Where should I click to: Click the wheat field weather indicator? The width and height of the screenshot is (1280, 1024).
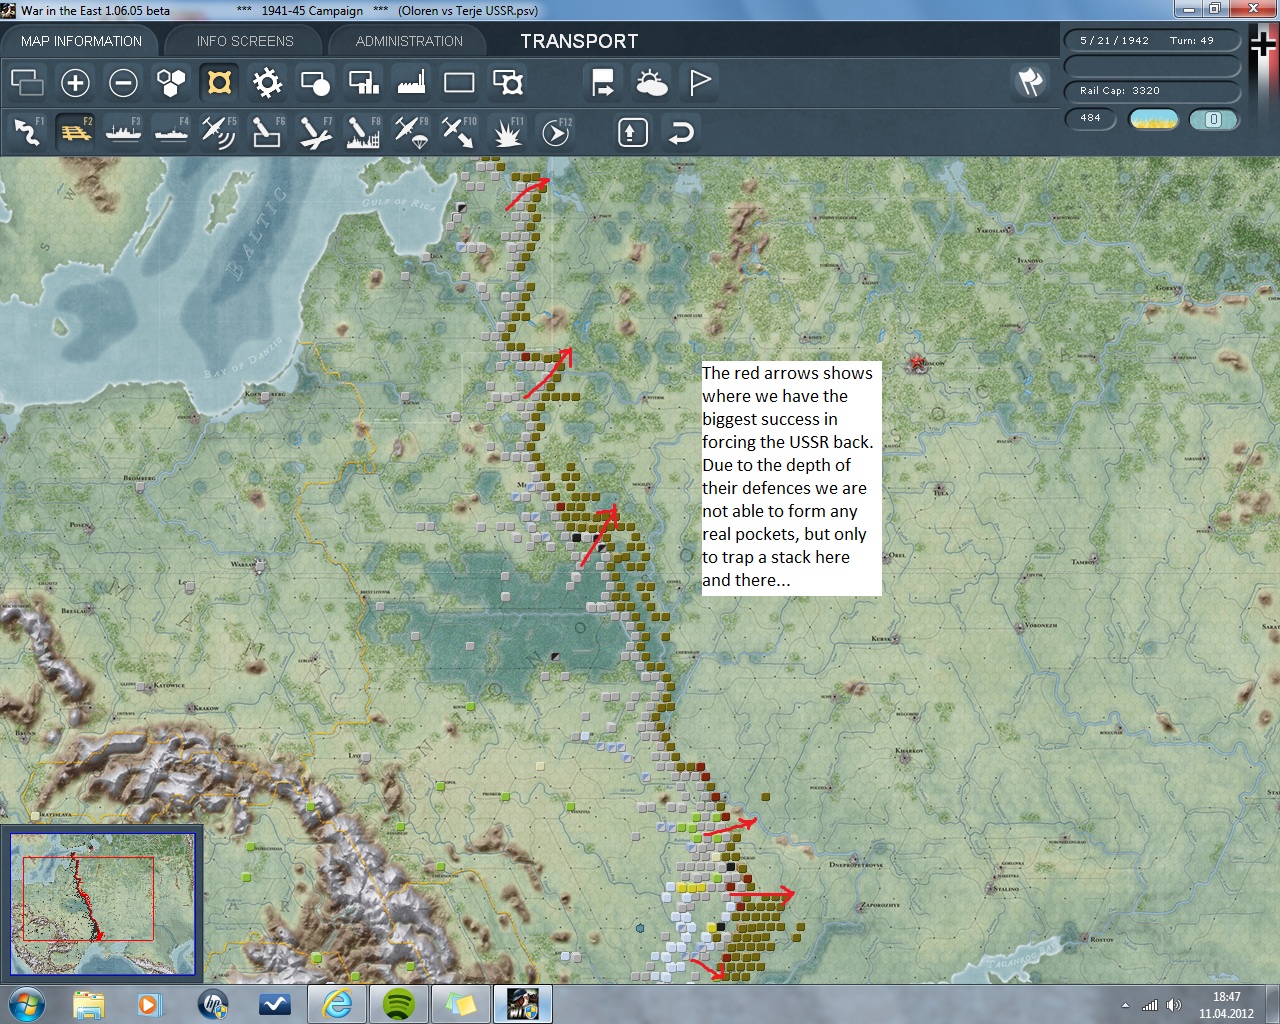coord(1153,119)
